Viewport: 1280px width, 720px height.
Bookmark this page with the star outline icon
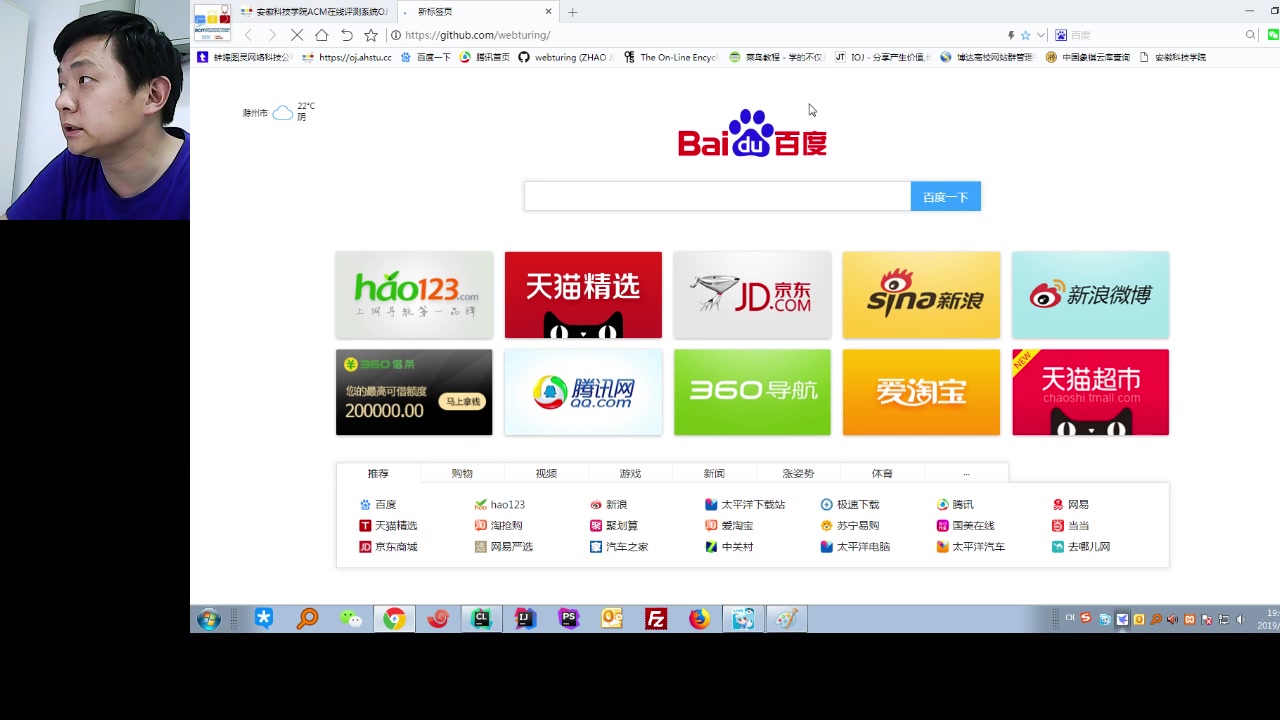click(371, 35)
